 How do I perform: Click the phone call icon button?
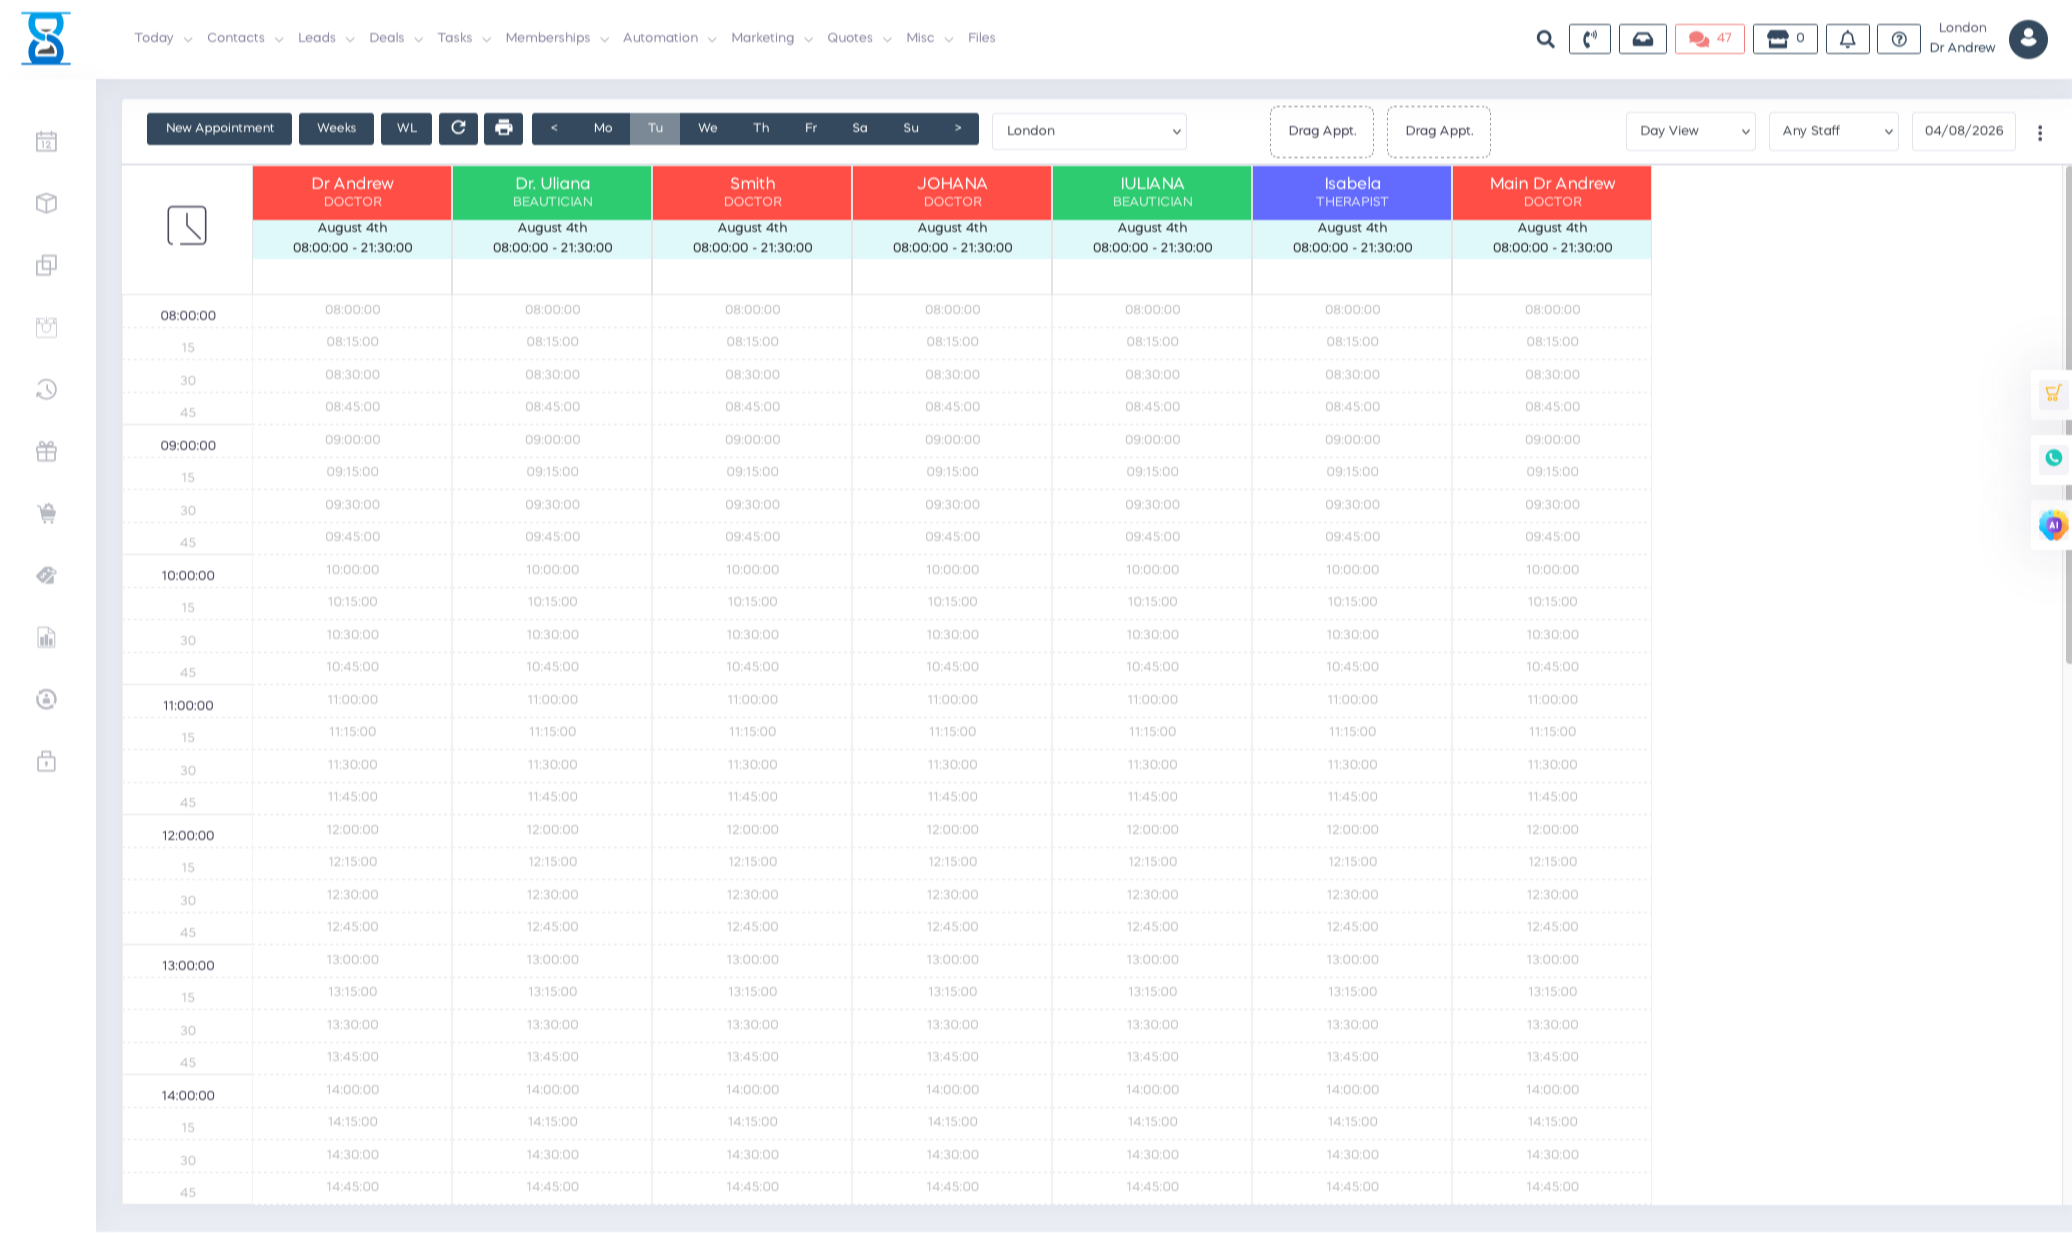[x=1590, y=39]
